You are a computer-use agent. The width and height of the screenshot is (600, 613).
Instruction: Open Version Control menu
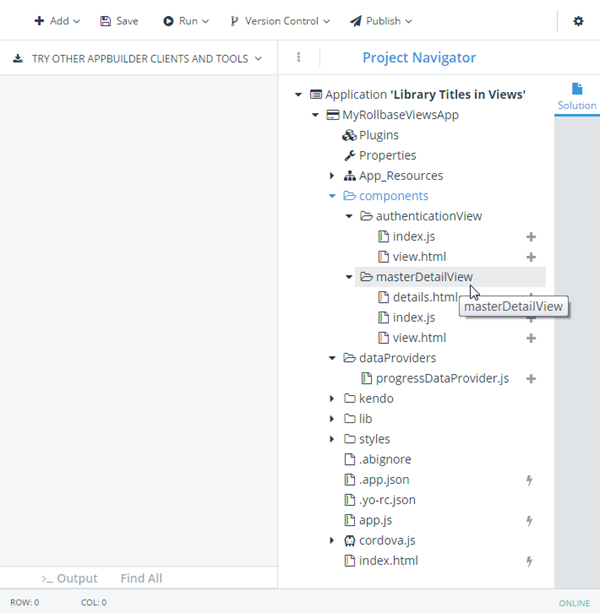click(280, 21)
